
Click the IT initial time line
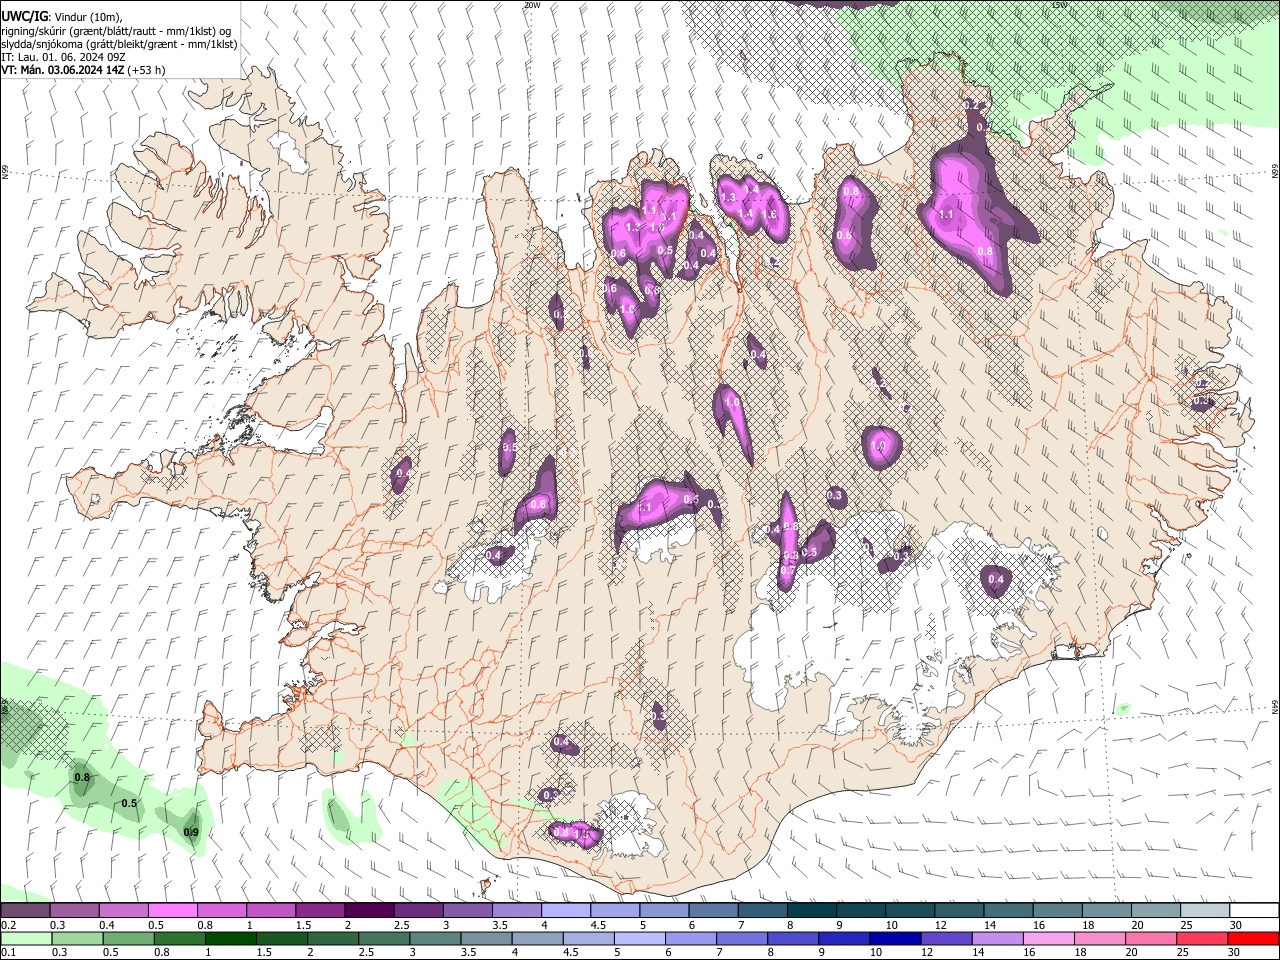click(63, 57)
